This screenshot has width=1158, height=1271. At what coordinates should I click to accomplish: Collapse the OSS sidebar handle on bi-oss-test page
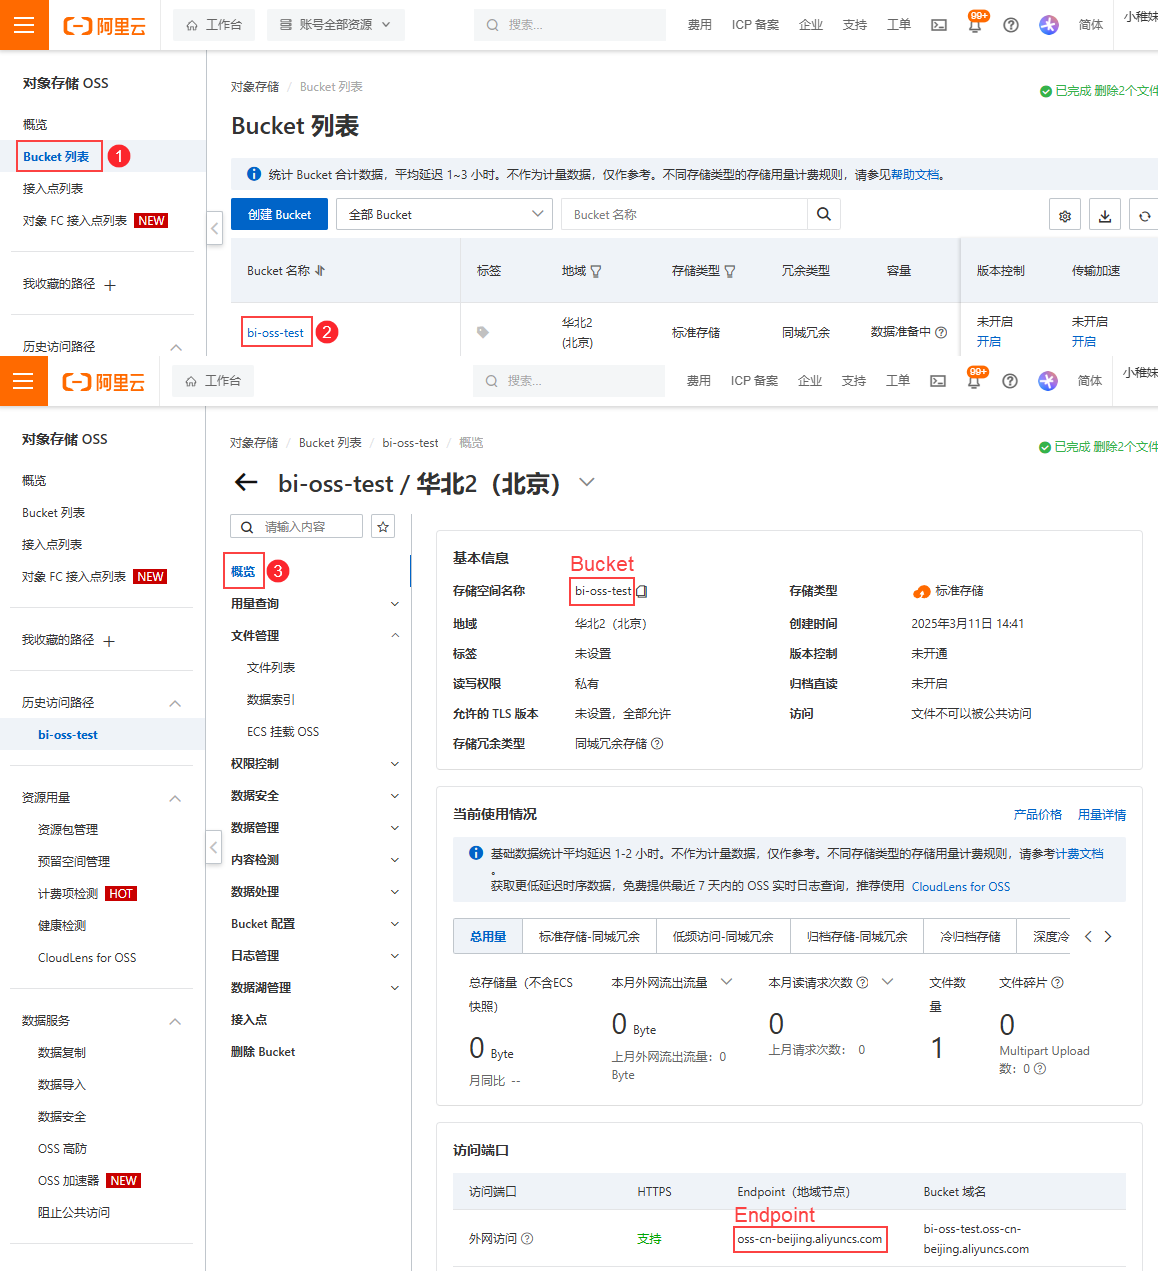[x=214, y=847]
